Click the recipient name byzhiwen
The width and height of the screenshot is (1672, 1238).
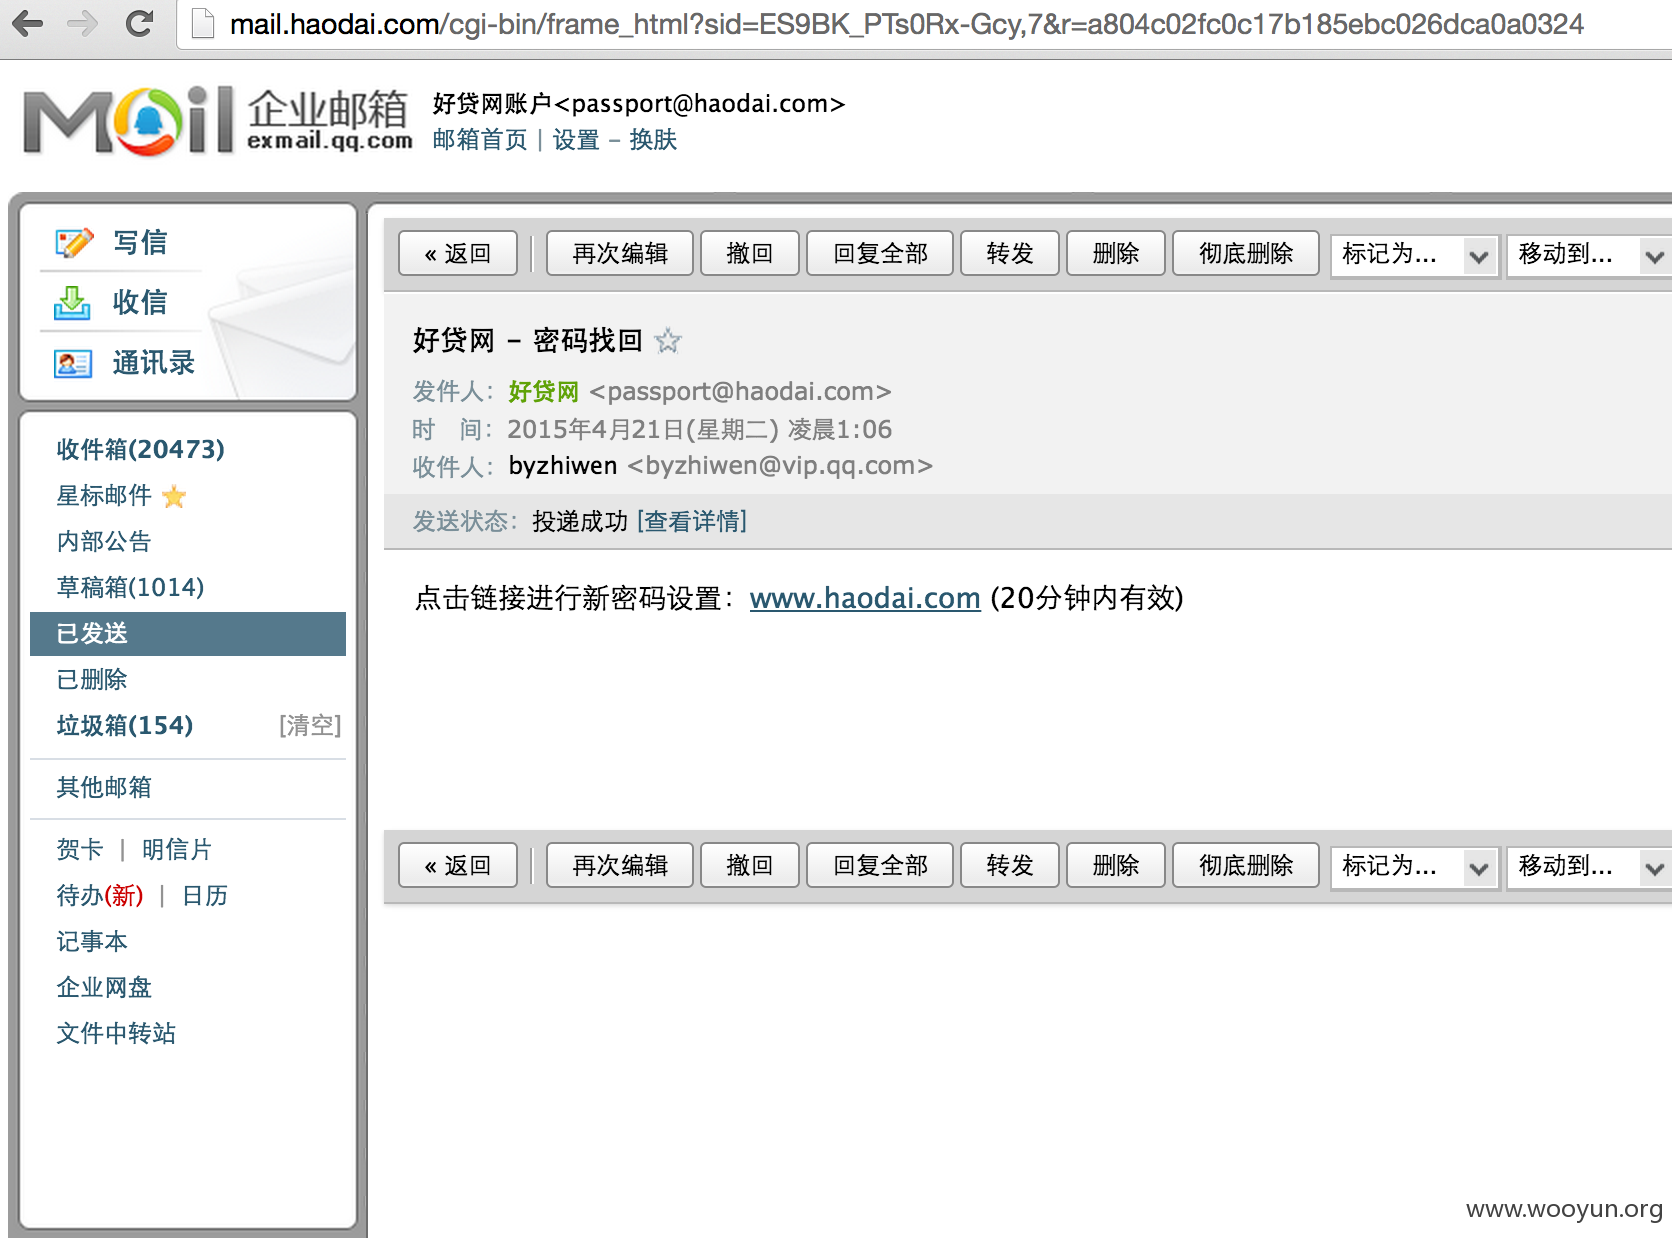pos(563,467)
